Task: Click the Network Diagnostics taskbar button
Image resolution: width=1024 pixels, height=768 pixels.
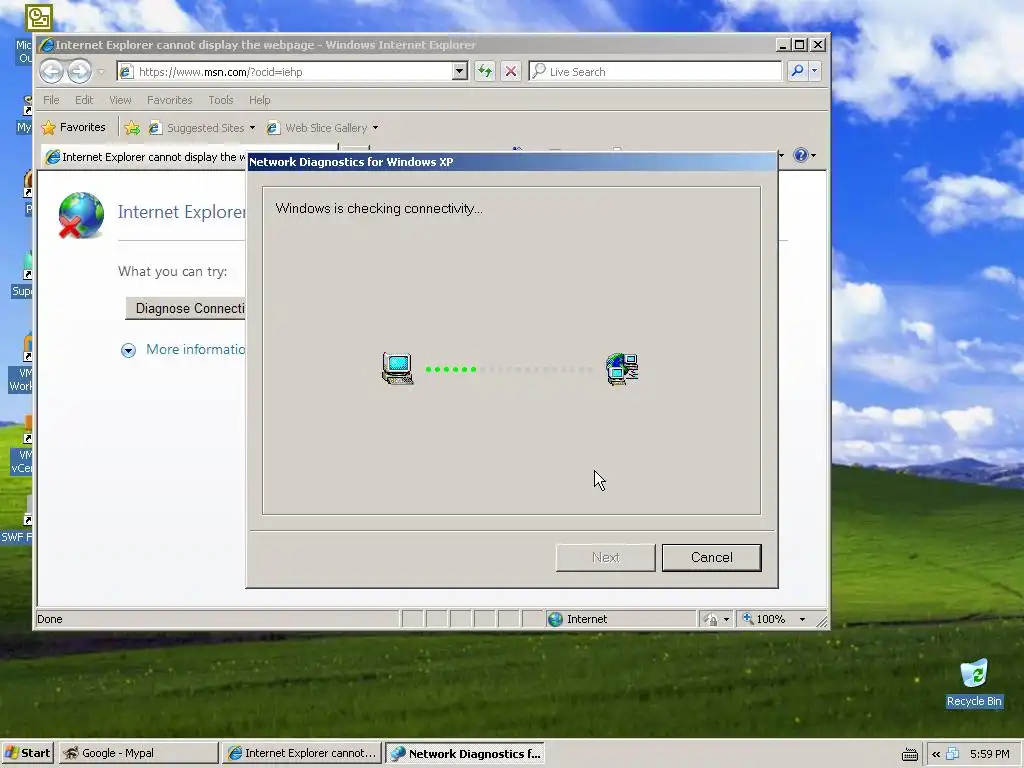Action: (465, 753)
